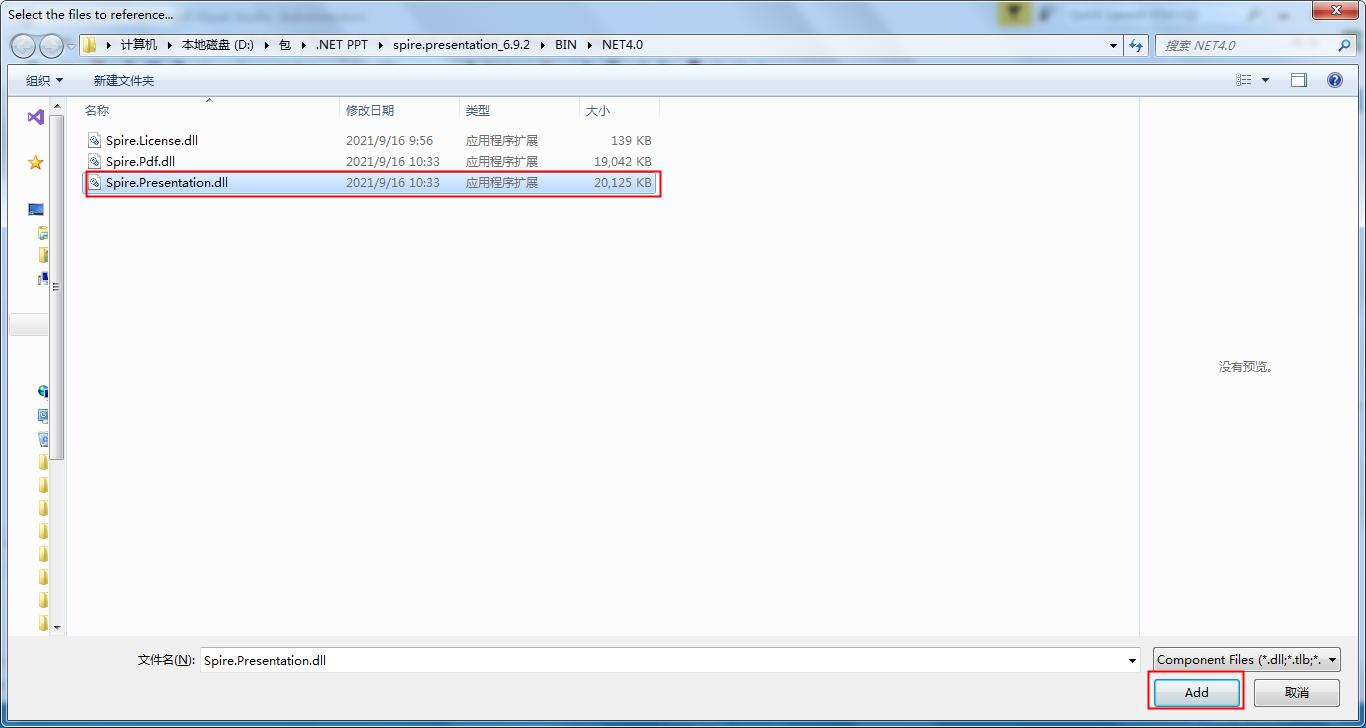The image size is (1366, 728).
Task: Open recent locations dropdown arrow
Action: tap(71, 46)
